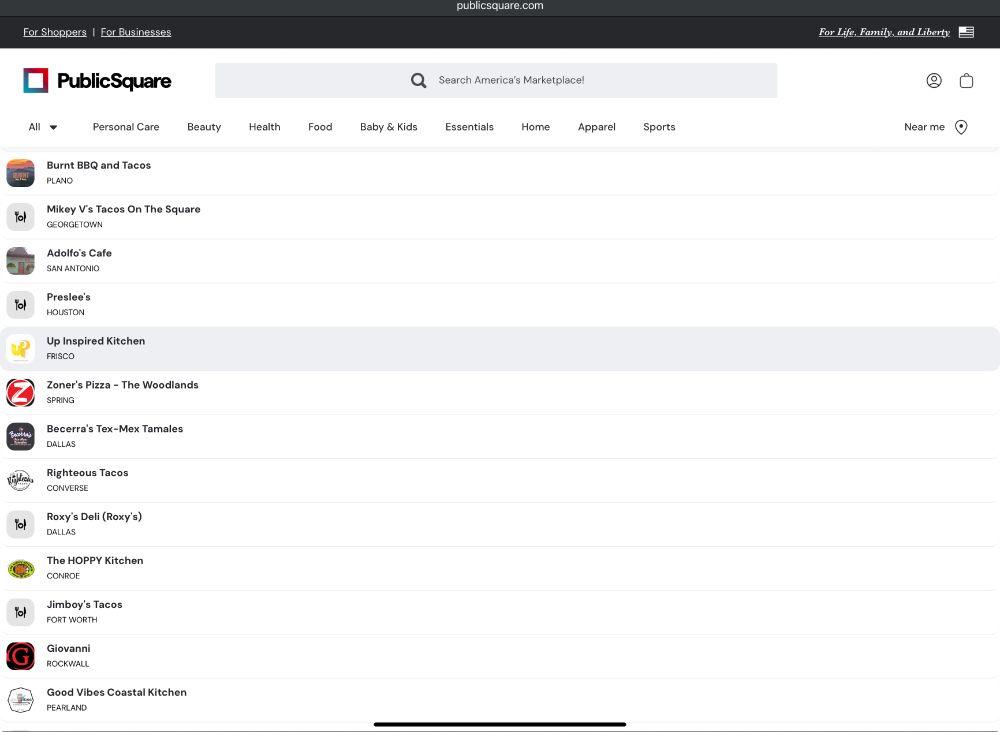Image resolution: width=1000 pixels, height=732 pixels.
Task: Click the CONVERSE city label
Action: pos(68,488)
